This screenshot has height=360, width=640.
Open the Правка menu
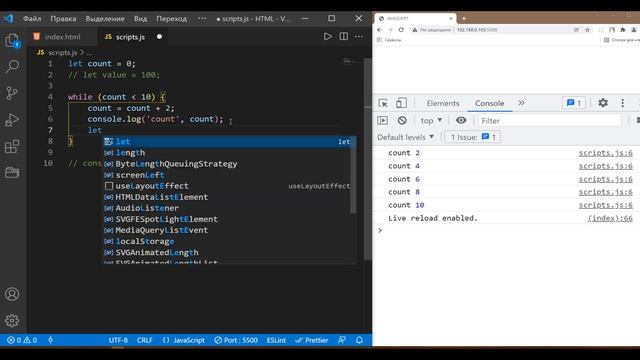pos(63,18)
